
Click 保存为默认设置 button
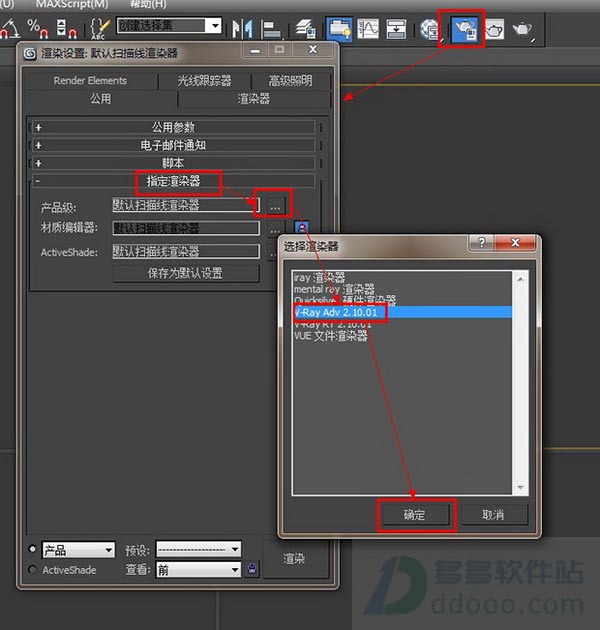point(186,273)
